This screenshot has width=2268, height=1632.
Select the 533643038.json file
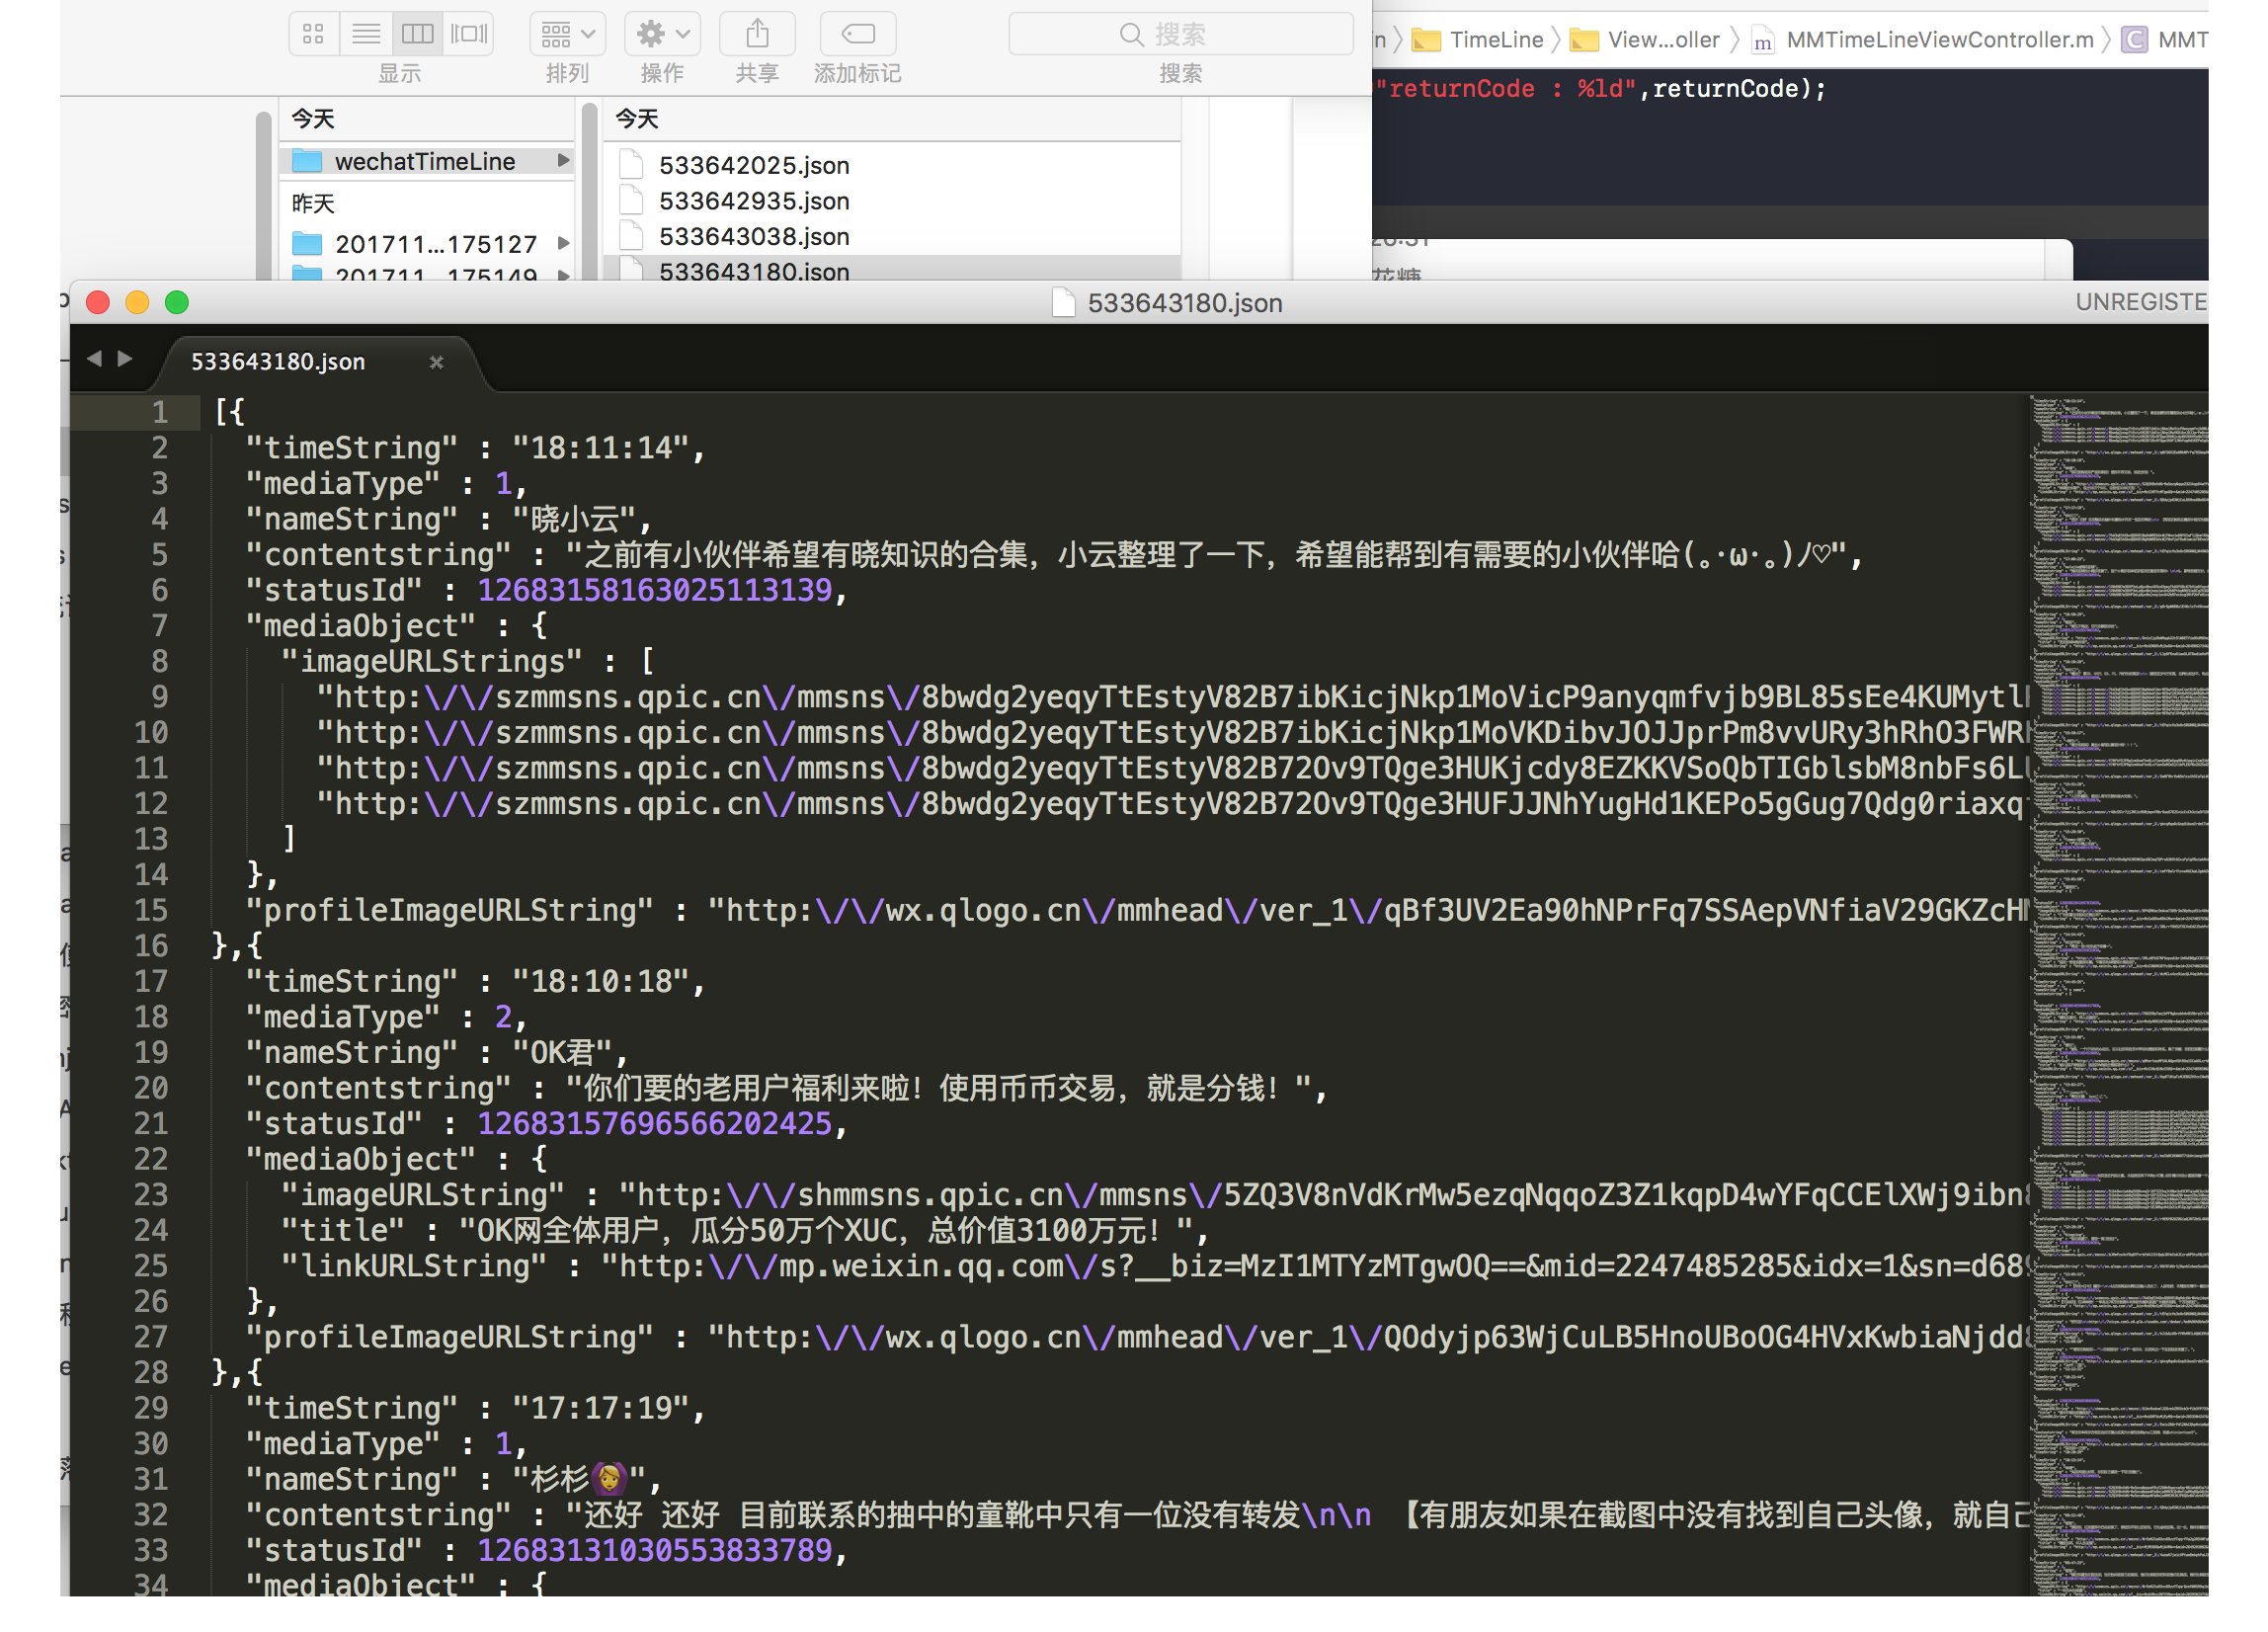(753, 236)
